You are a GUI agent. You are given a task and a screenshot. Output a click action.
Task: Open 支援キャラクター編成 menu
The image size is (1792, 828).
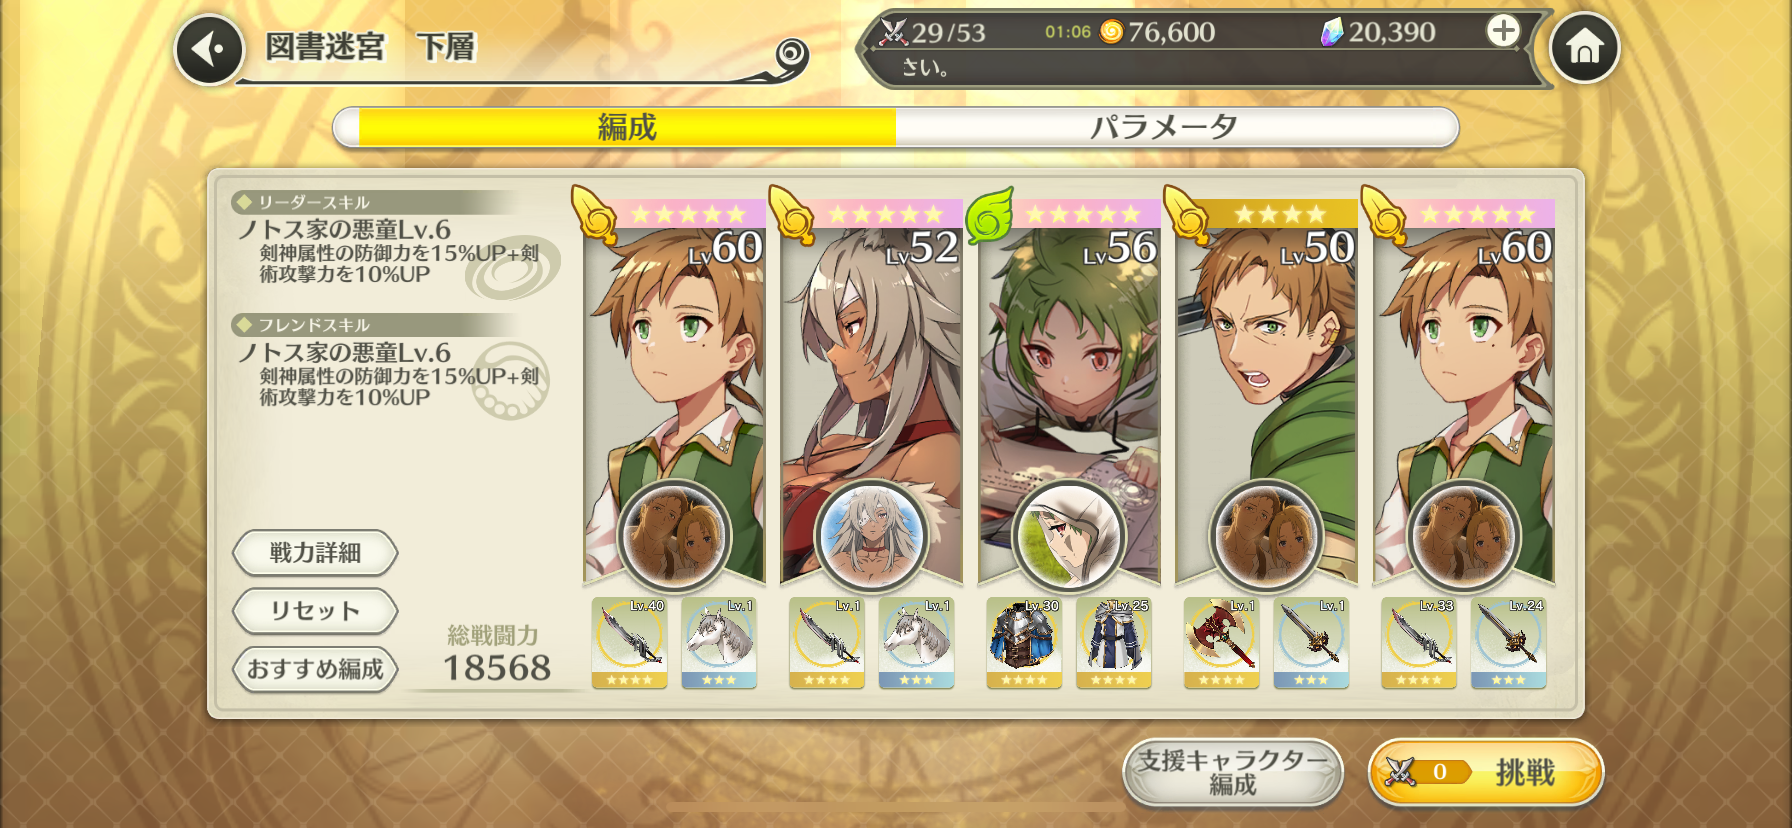(1233, 772)
